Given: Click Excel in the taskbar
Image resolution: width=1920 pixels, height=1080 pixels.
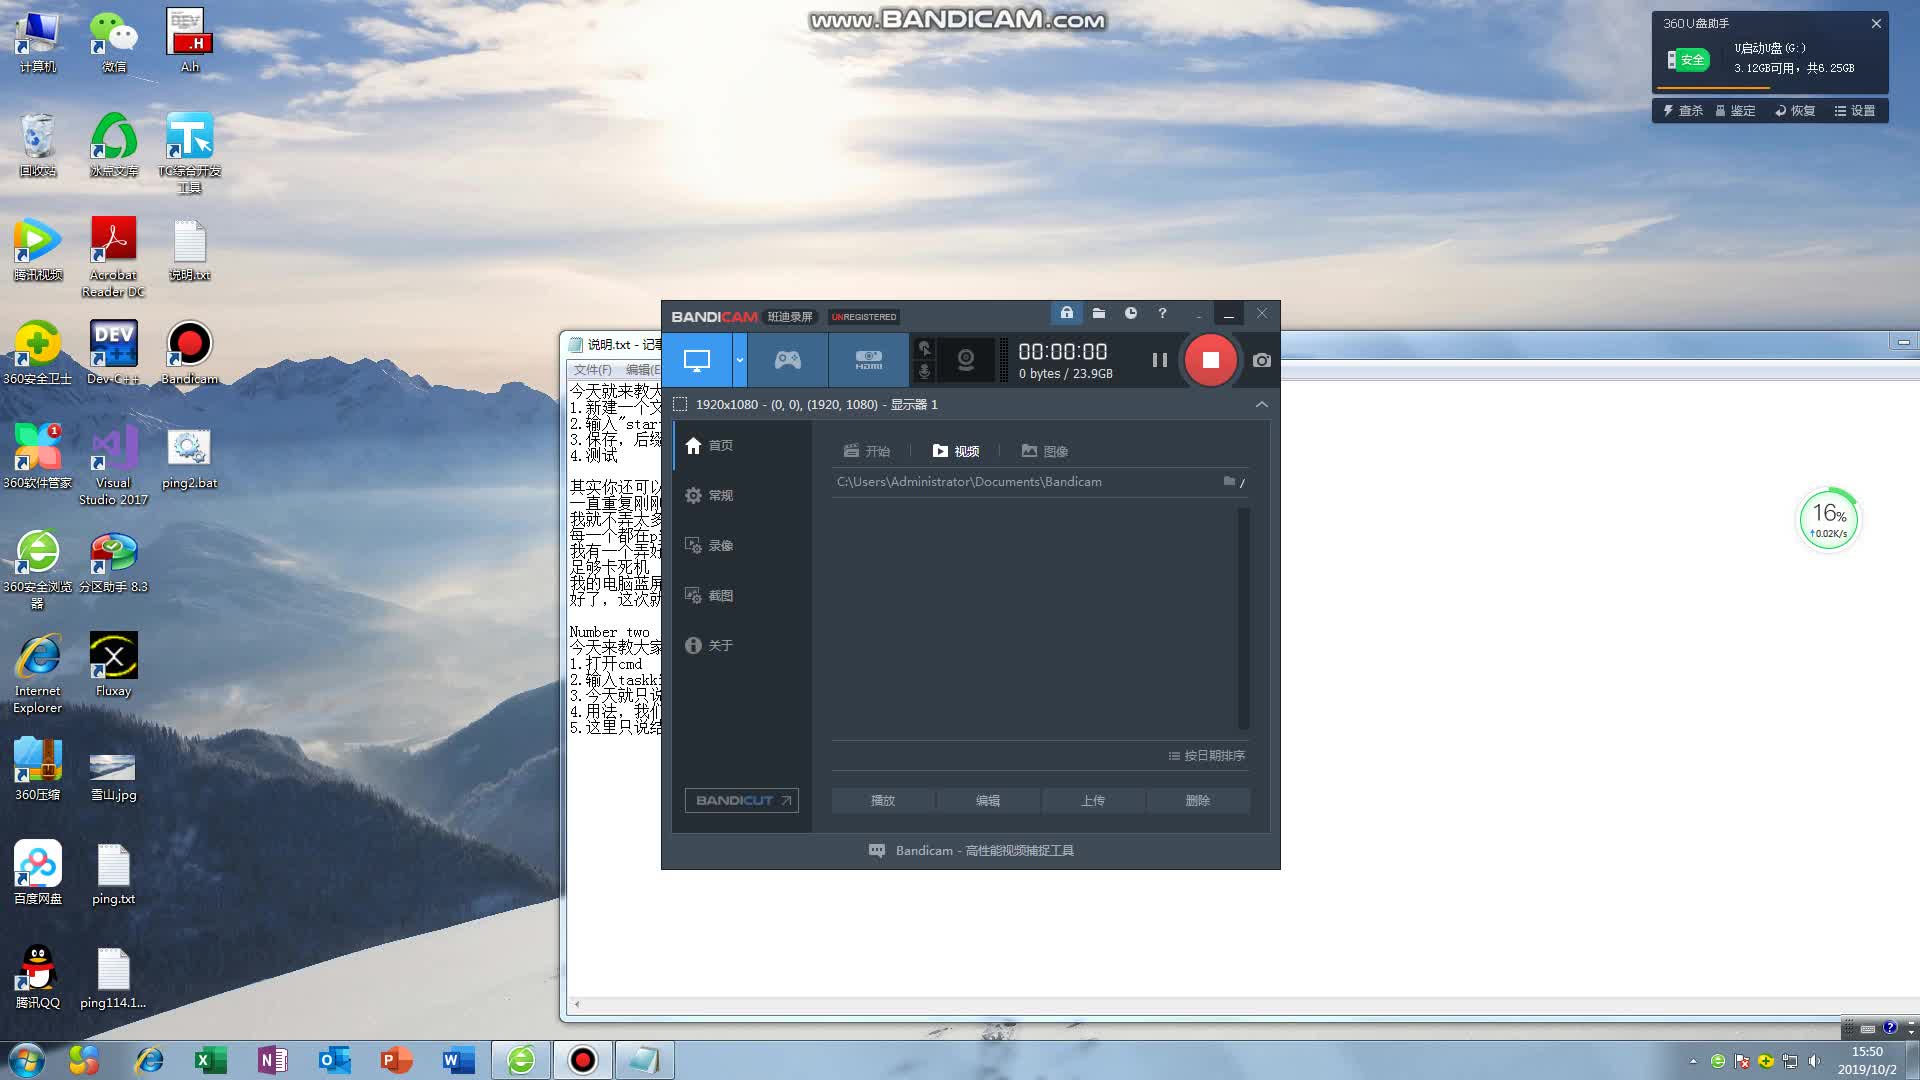Looking at the screenshot, I should coord(210,1060).
